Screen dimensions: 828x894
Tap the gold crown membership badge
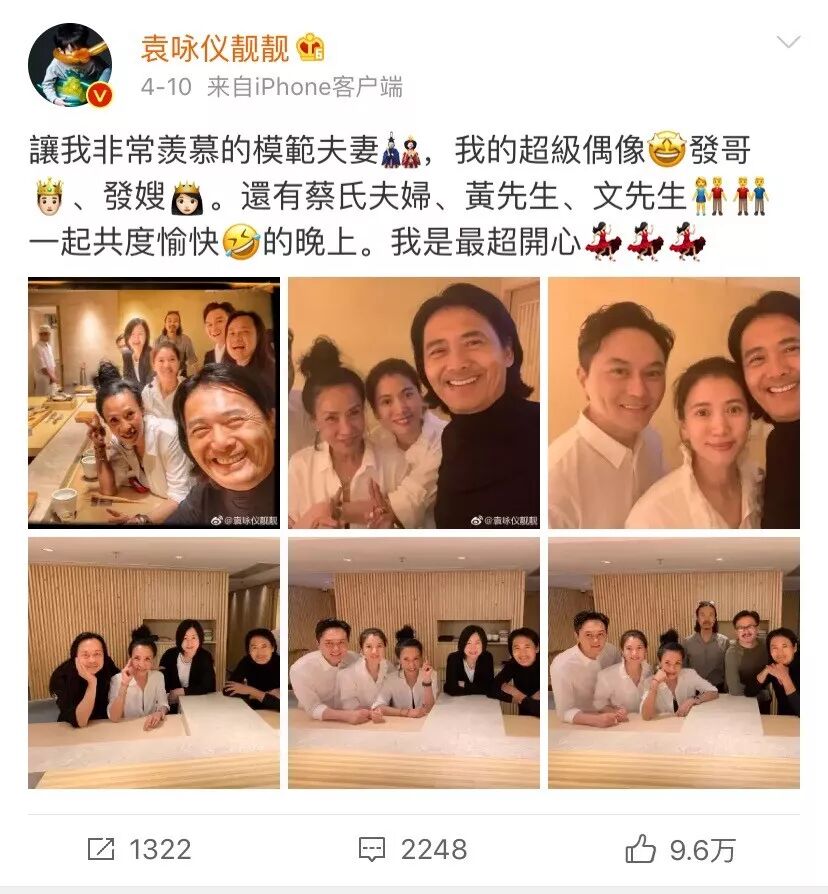pos(311,47)
